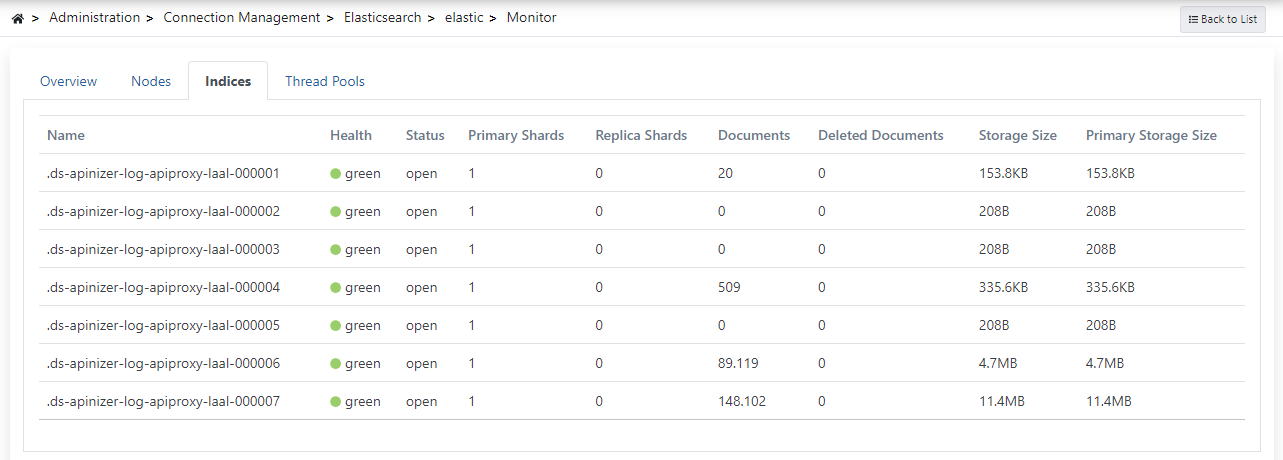Click green health dot for index 000007
The image size is (1283, 460).
(x=336, y=402)
